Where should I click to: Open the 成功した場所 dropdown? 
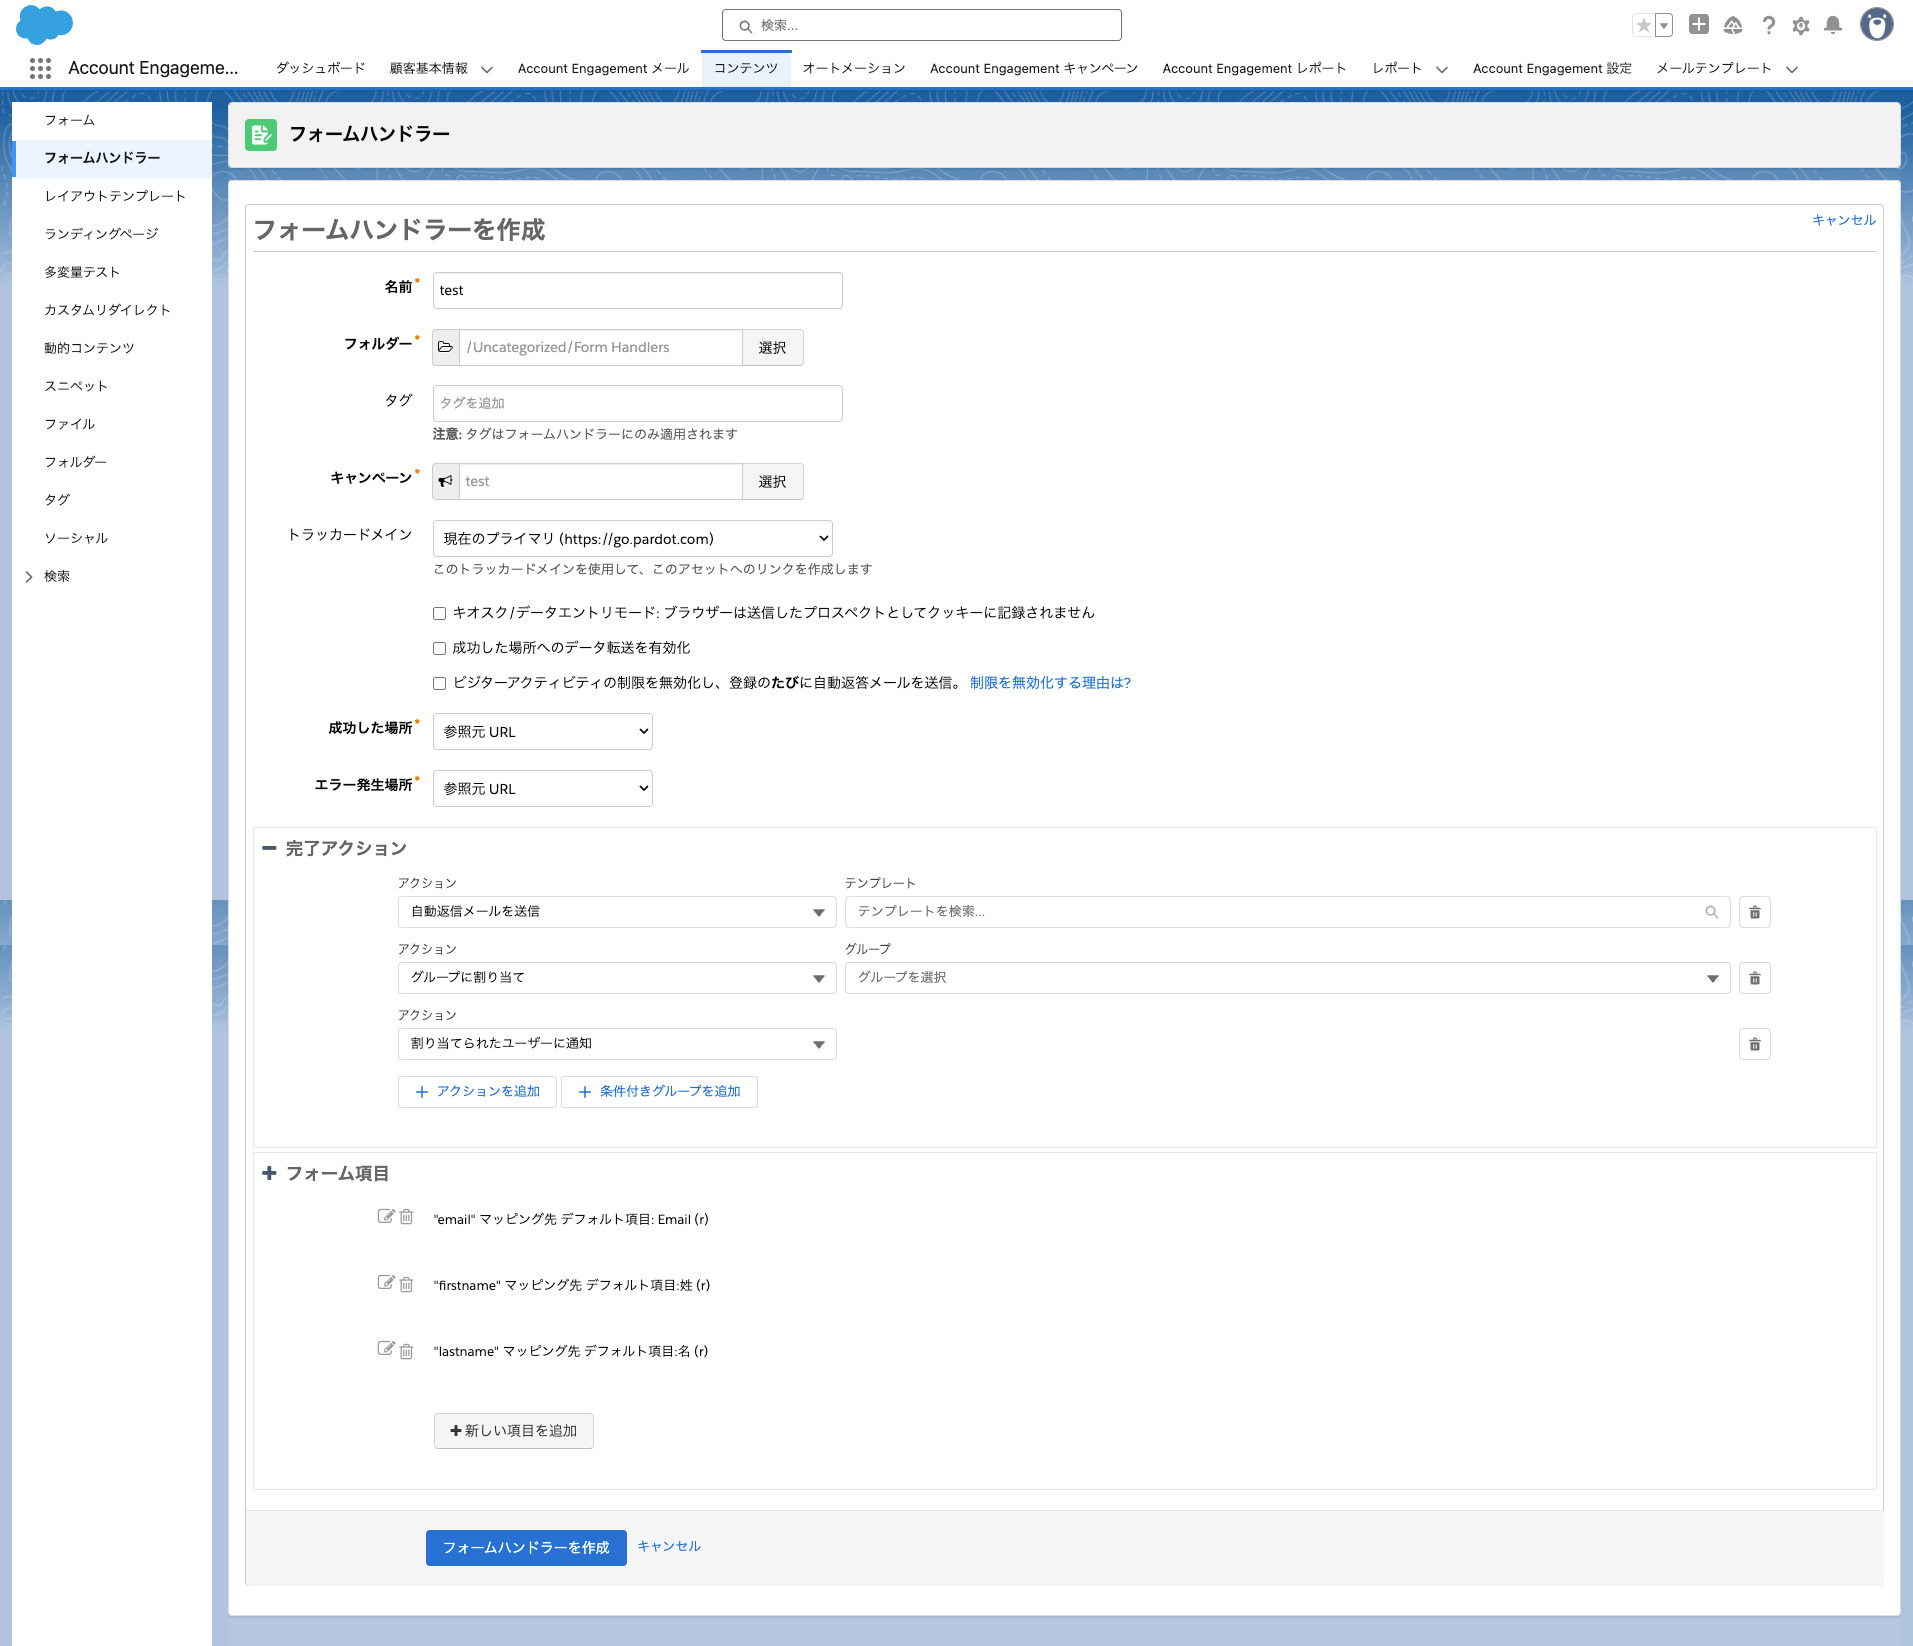(543, 731)
